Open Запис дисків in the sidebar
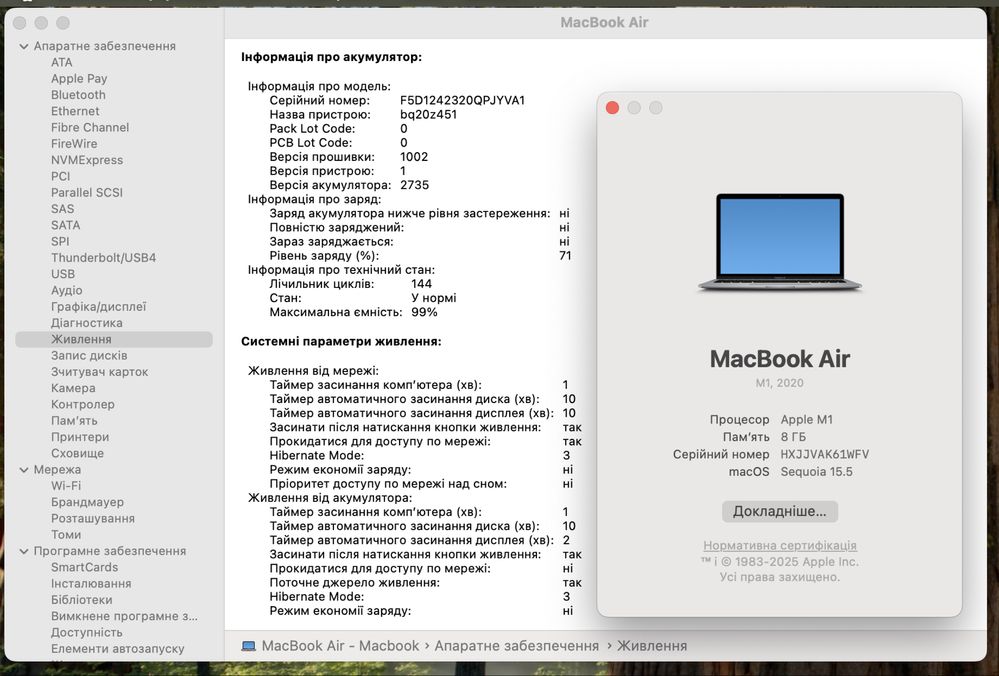The height and width of the screenshot is (676, 999). coord(89,356)
